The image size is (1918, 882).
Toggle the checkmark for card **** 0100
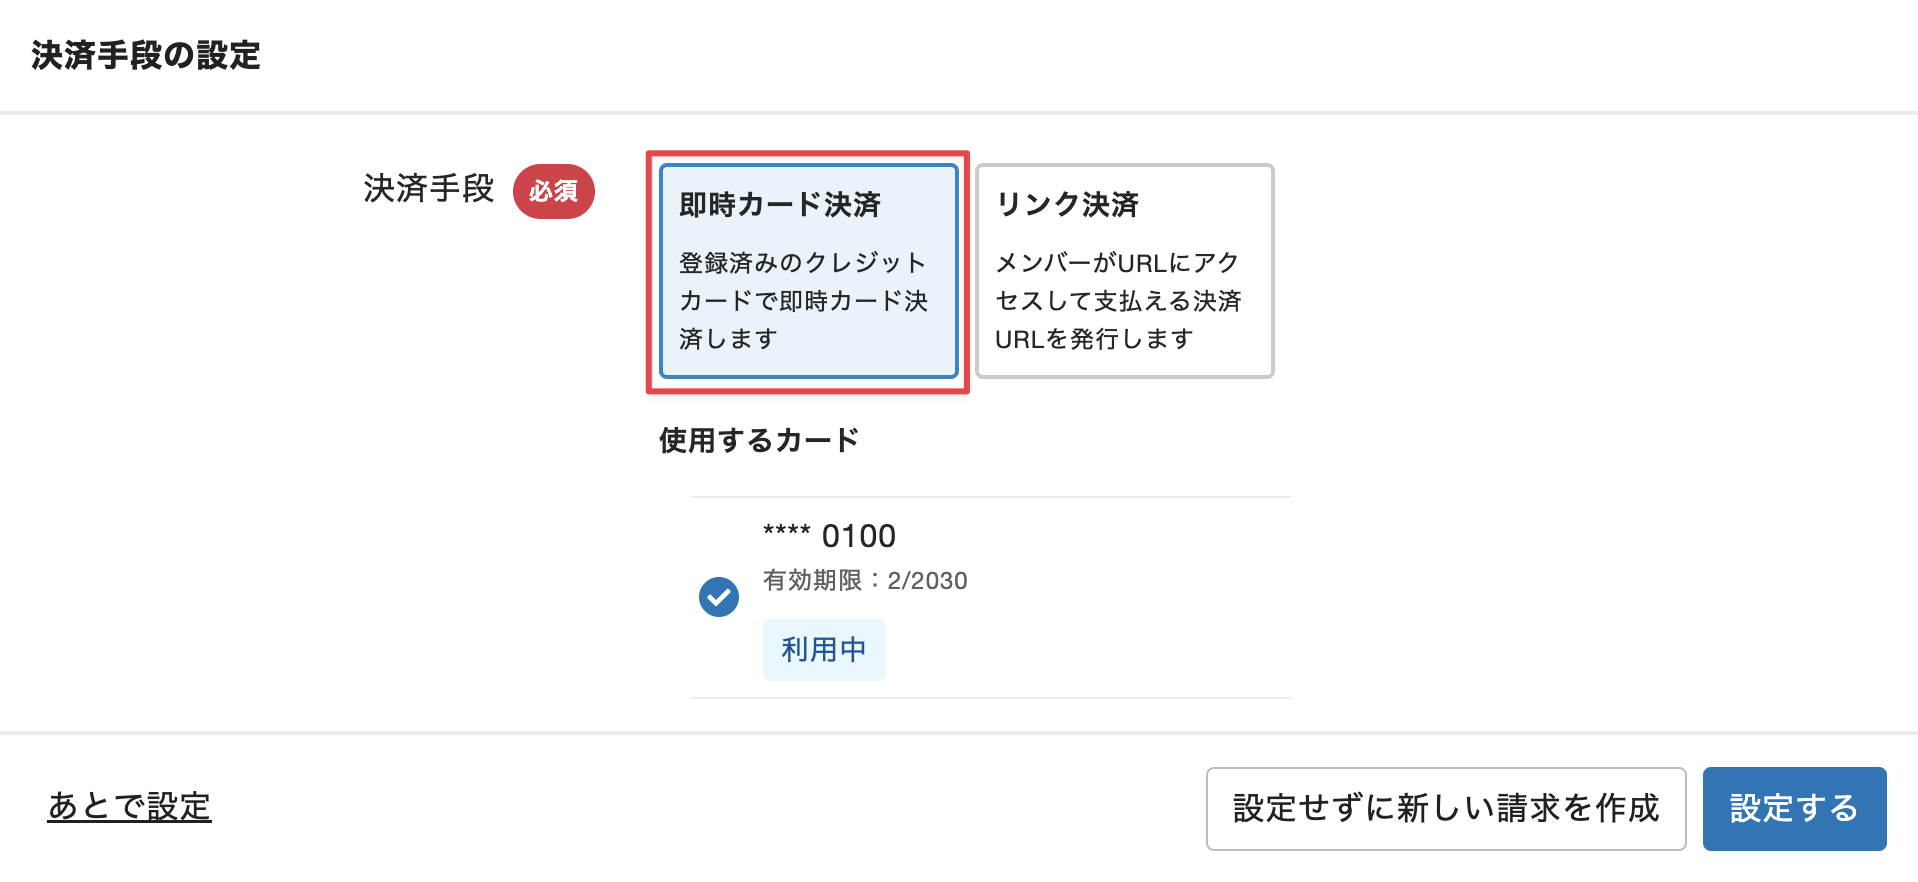(x=718, y=596)
